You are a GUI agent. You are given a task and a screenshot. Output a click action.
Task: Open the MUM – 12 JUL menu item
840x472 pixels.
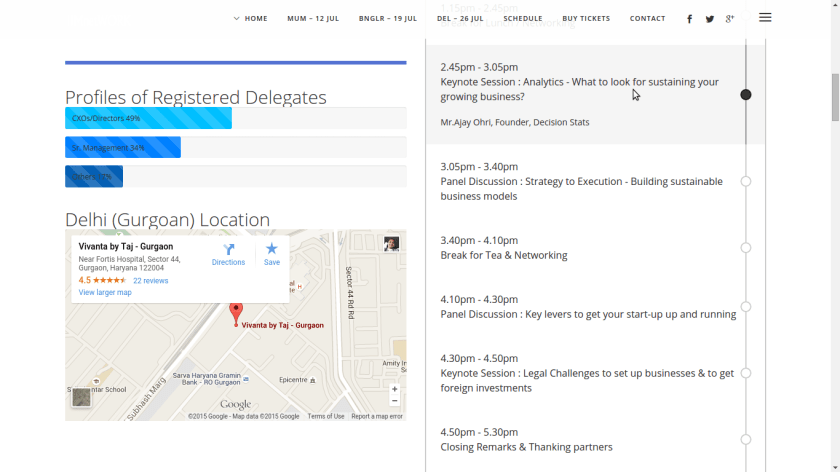(x=310, y=18)
